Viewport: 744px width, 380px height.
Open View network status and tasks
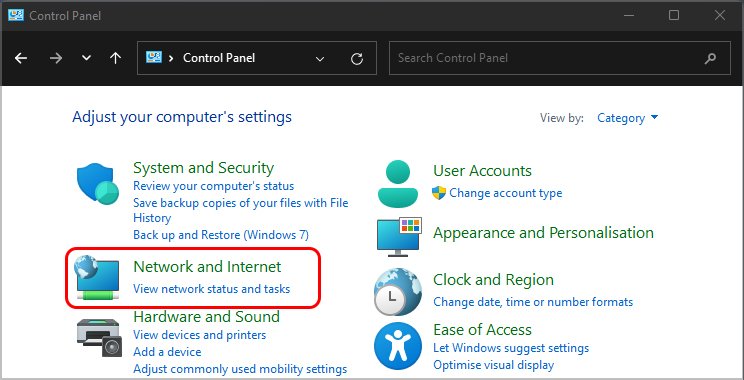212,288
